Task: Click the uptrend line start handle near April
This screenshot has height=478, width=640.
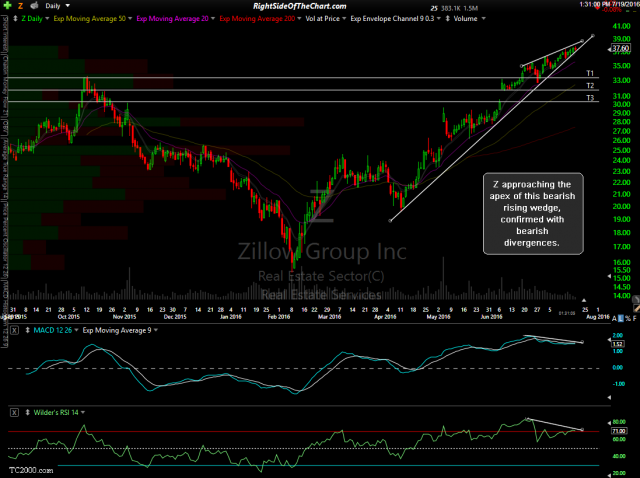Action: pos(390,221)
